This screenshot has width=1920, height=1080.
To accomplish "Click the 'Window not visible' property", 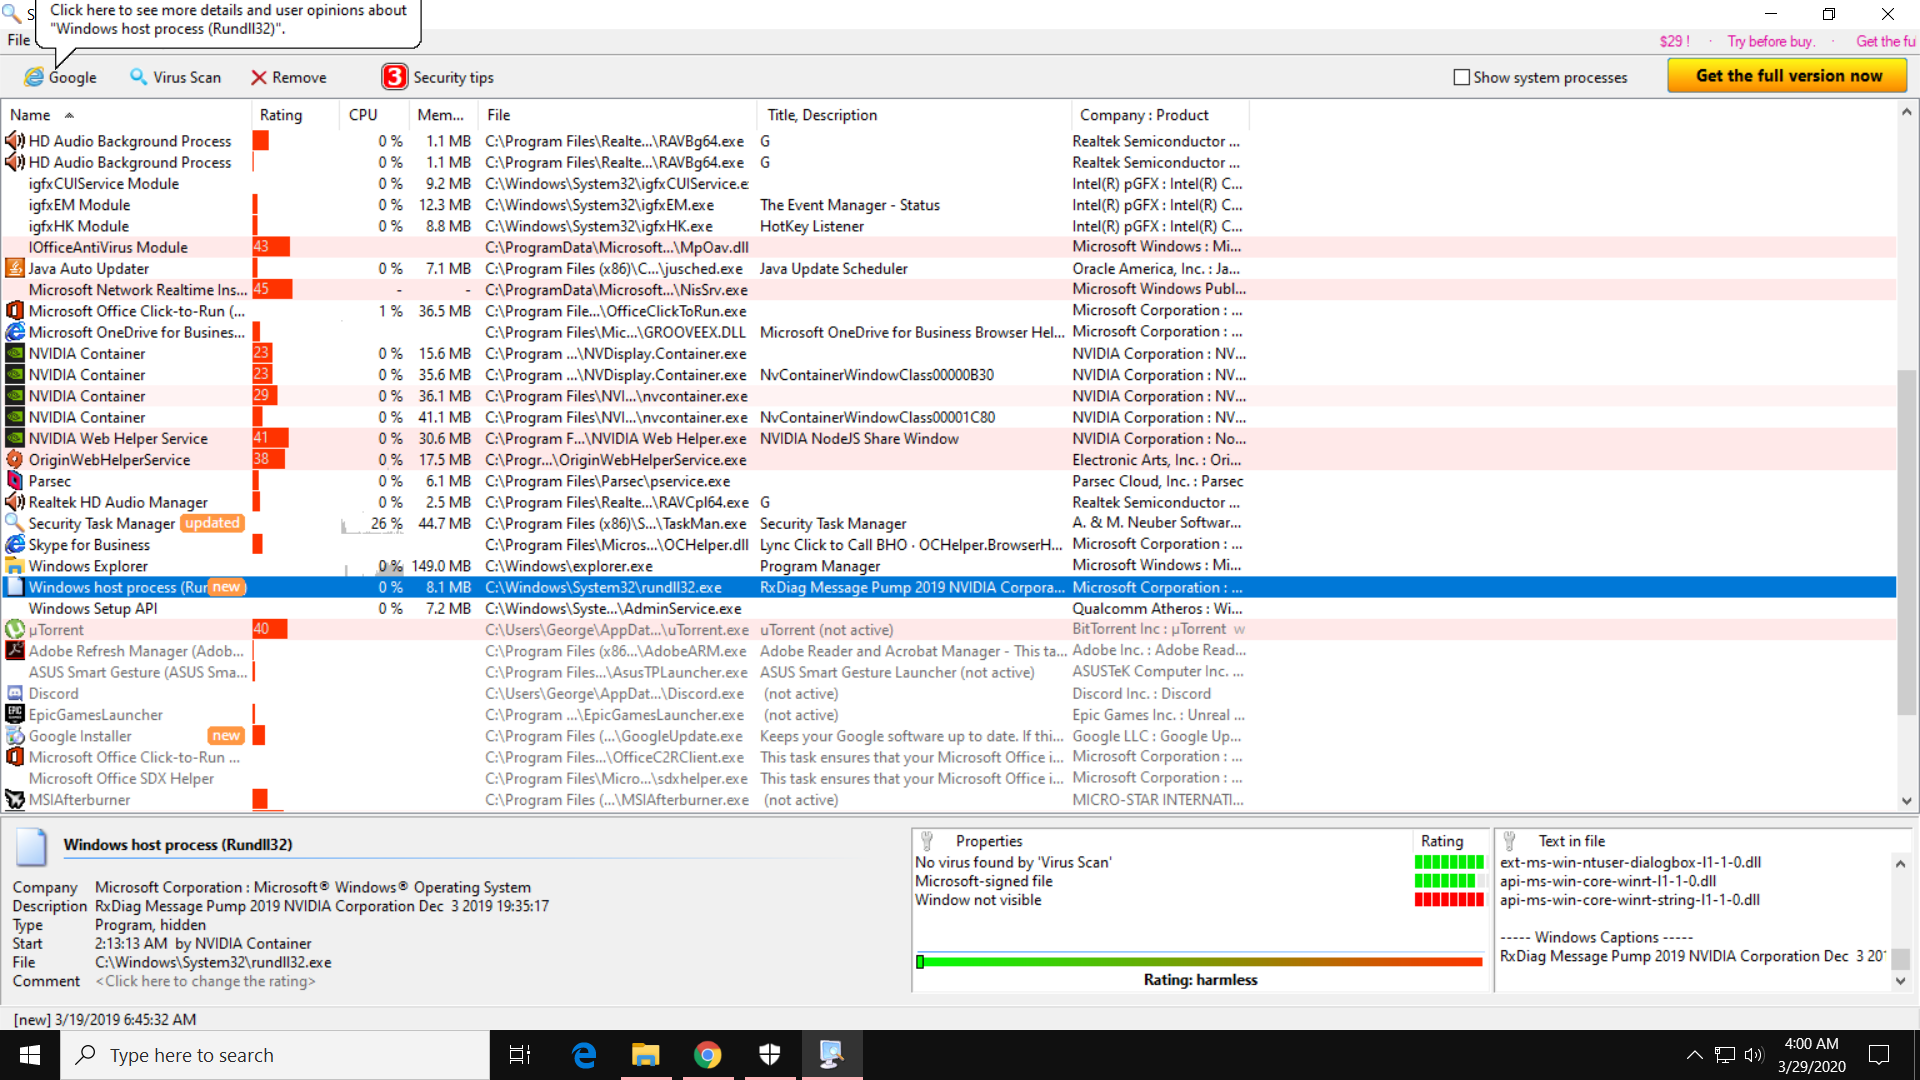I will [x=978, y=900].
